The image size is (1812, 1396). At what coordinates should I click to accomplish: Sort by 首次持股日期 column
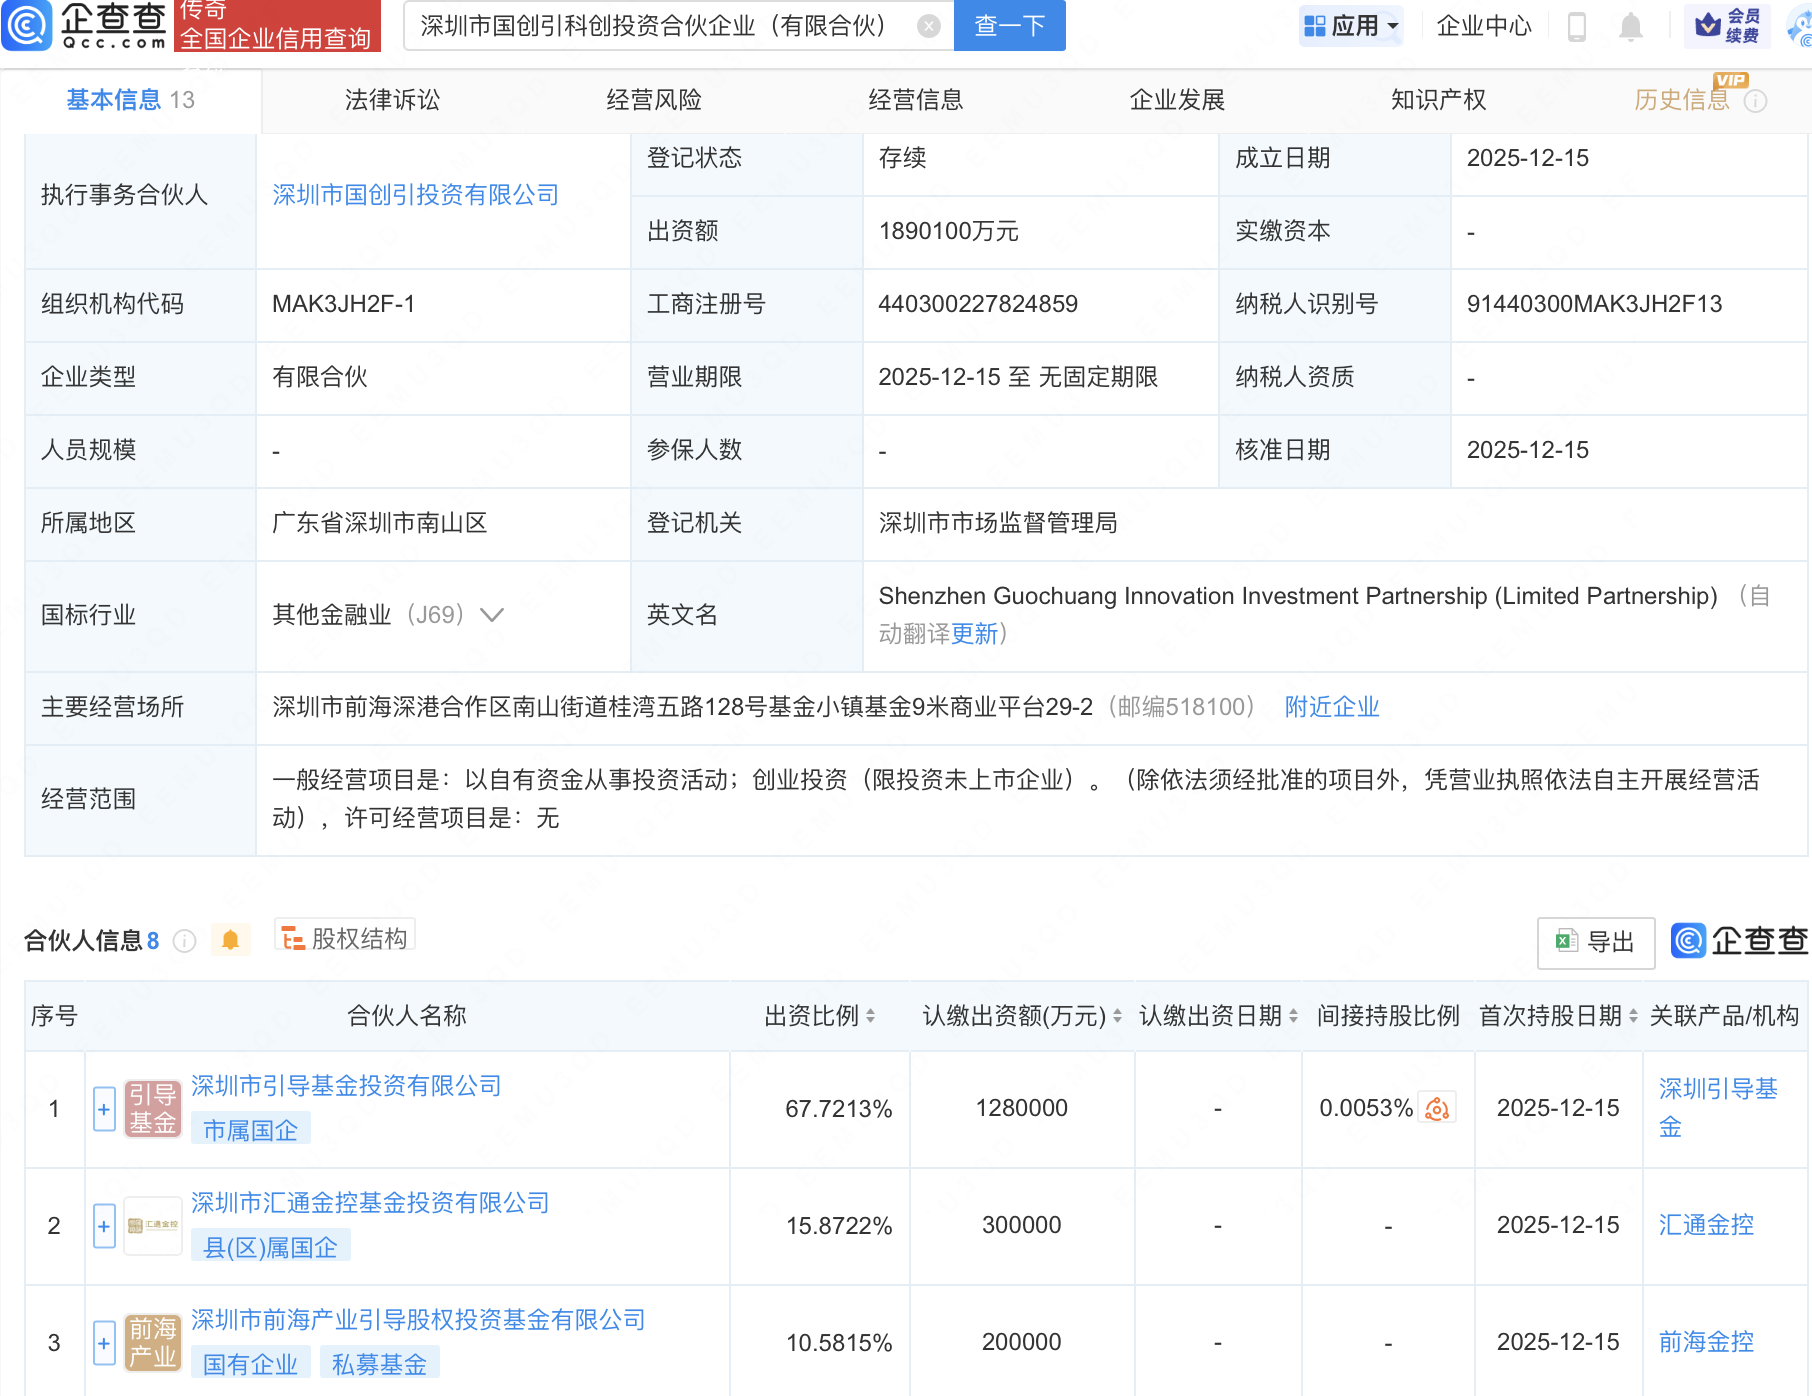pos(1633,1016)
